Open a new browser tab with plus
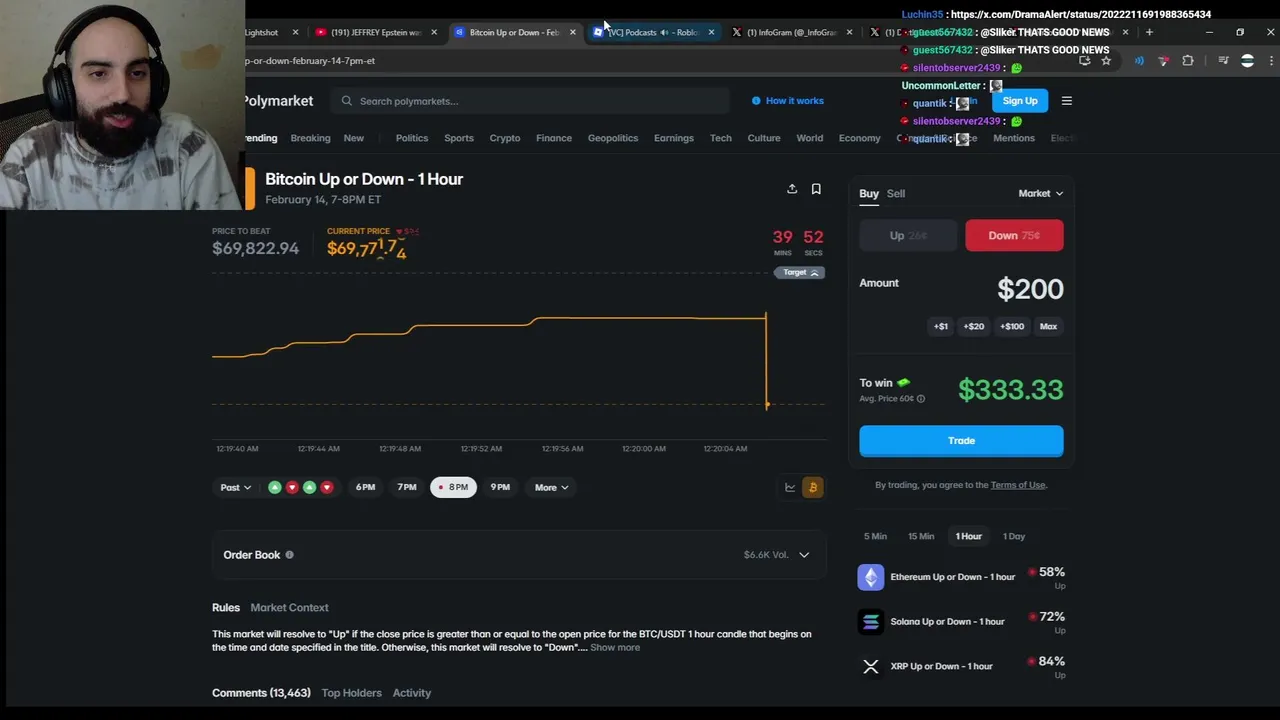The height and width of the screenshot is (720, 1280). tap(1149, 32)
